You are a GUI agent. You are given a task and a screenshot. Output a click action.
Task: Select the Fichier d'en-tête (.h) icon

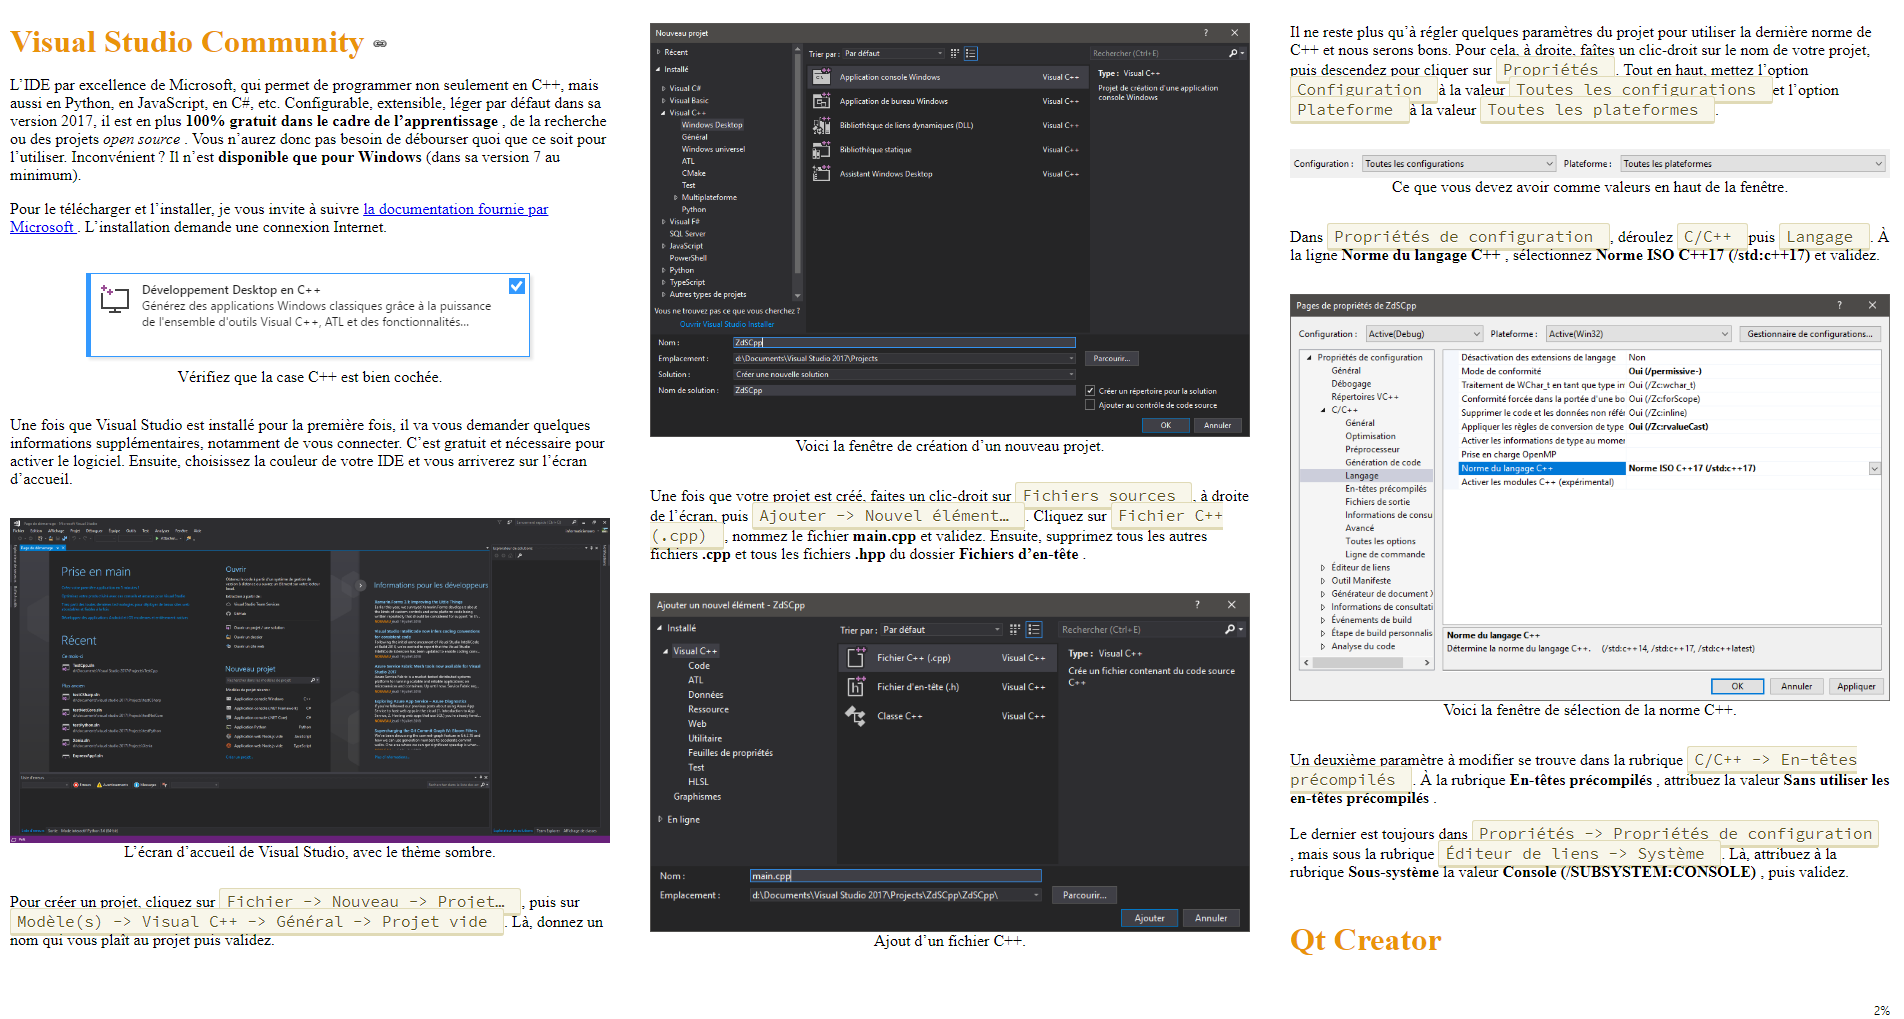856,686
